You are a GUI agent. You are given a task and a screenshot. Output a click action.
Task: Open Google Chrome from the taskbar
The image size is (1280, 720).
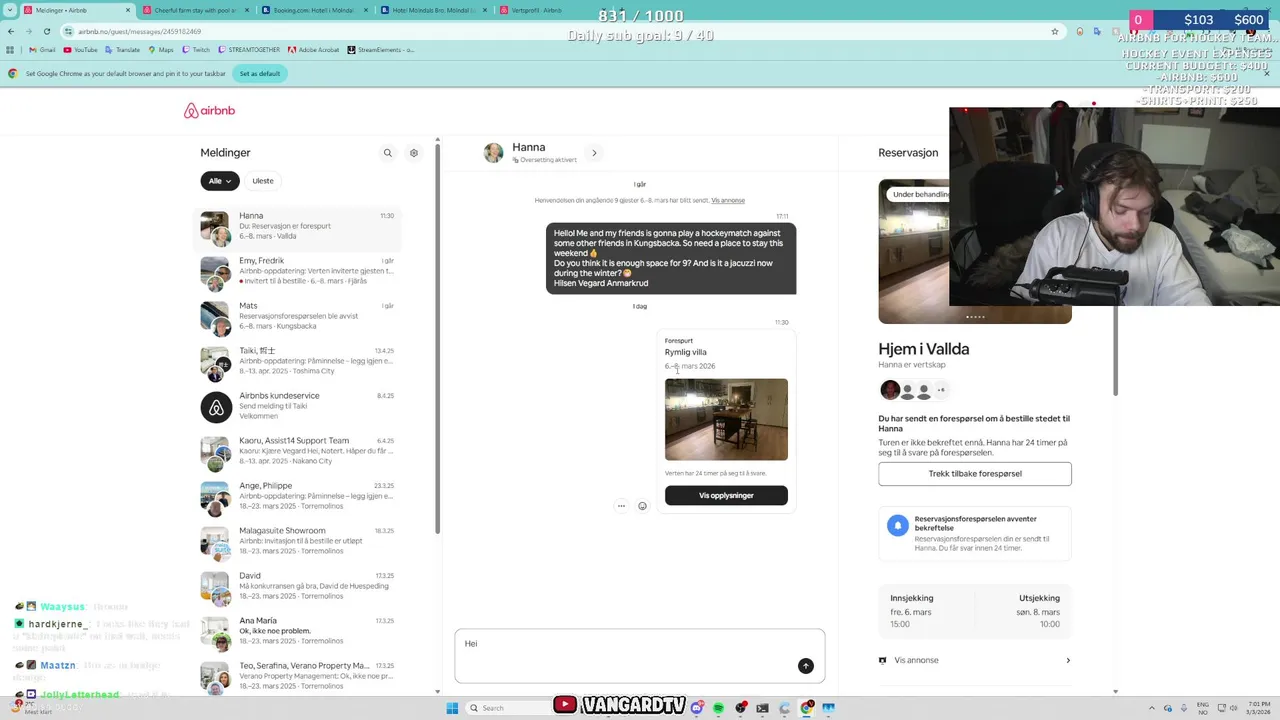[806, 708]
